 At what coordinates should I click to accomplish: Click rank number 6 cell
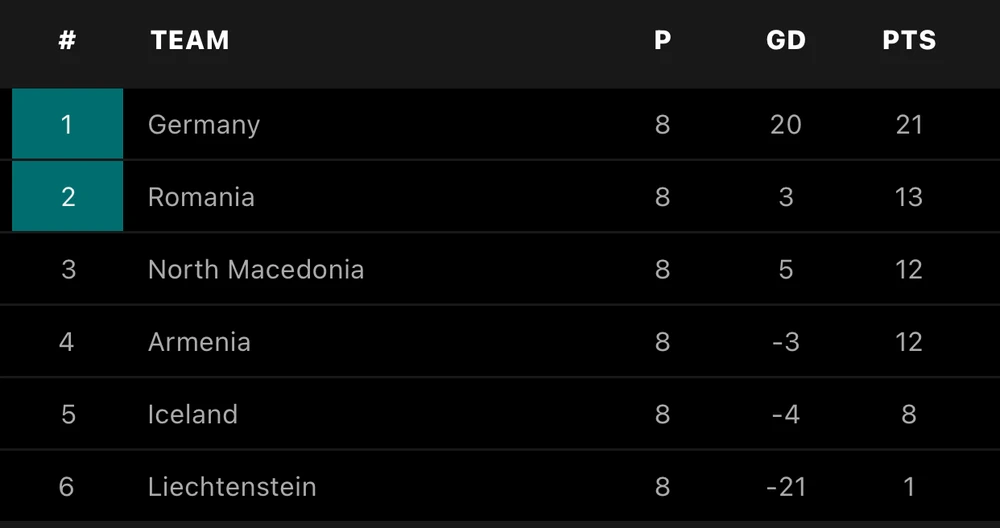(x=67, y=487)
